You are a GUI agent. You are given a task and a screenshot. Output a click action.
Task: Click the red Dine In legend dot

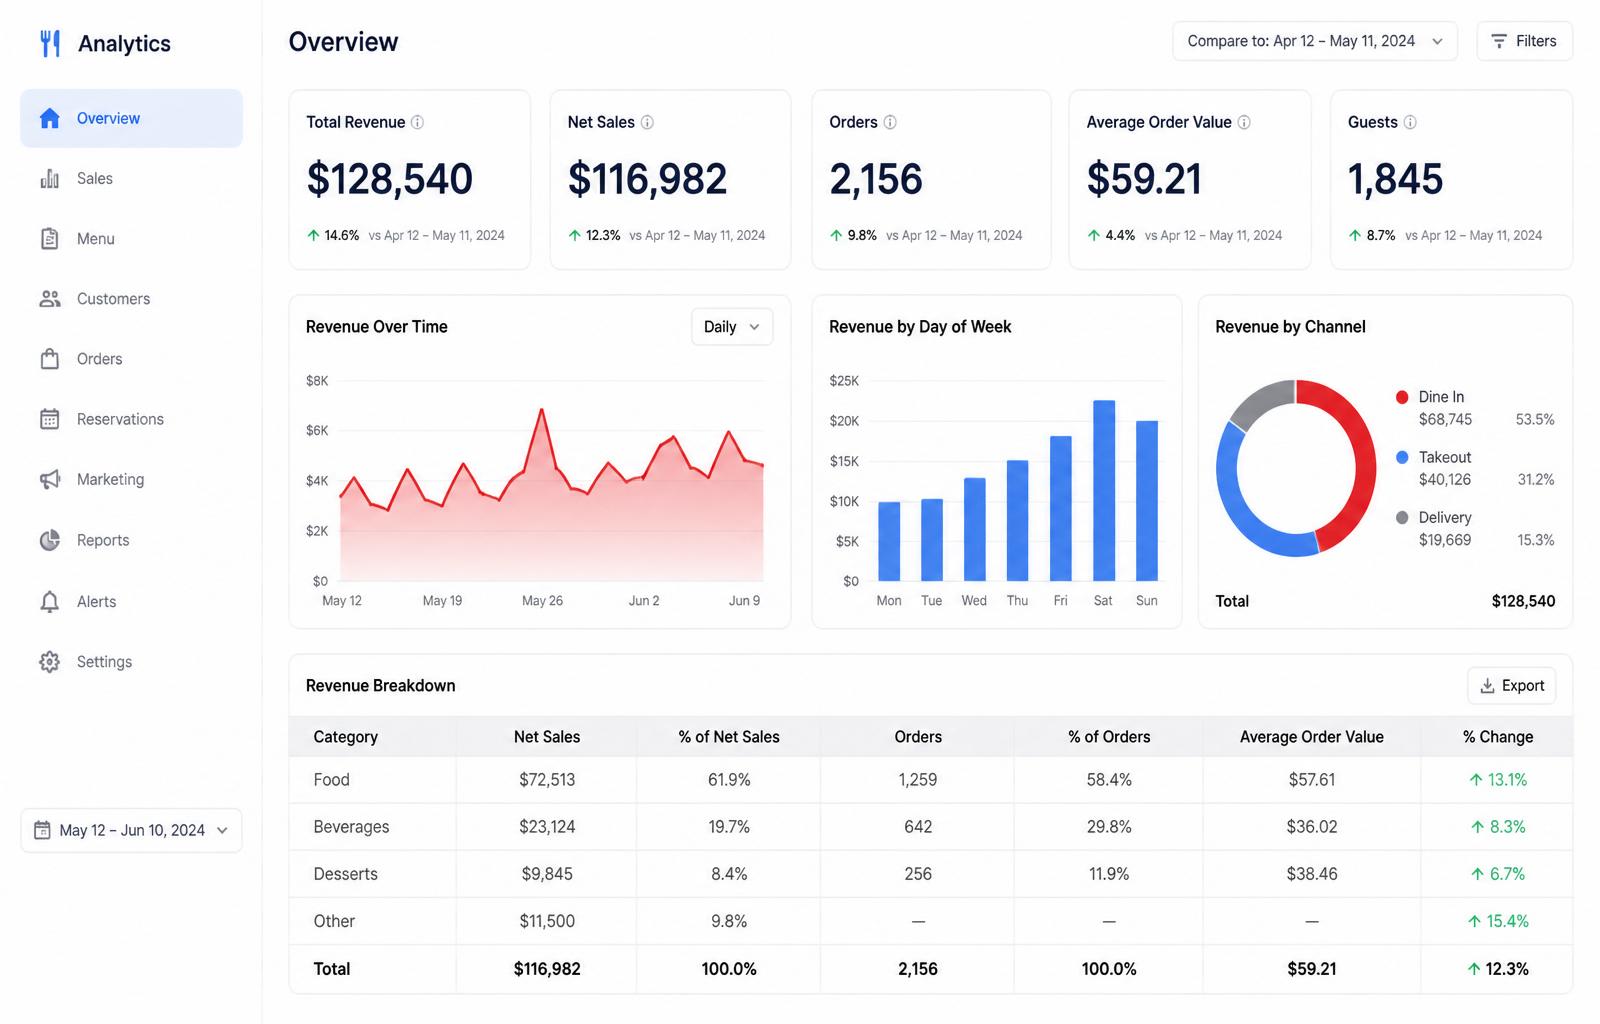click(1402, 397)
